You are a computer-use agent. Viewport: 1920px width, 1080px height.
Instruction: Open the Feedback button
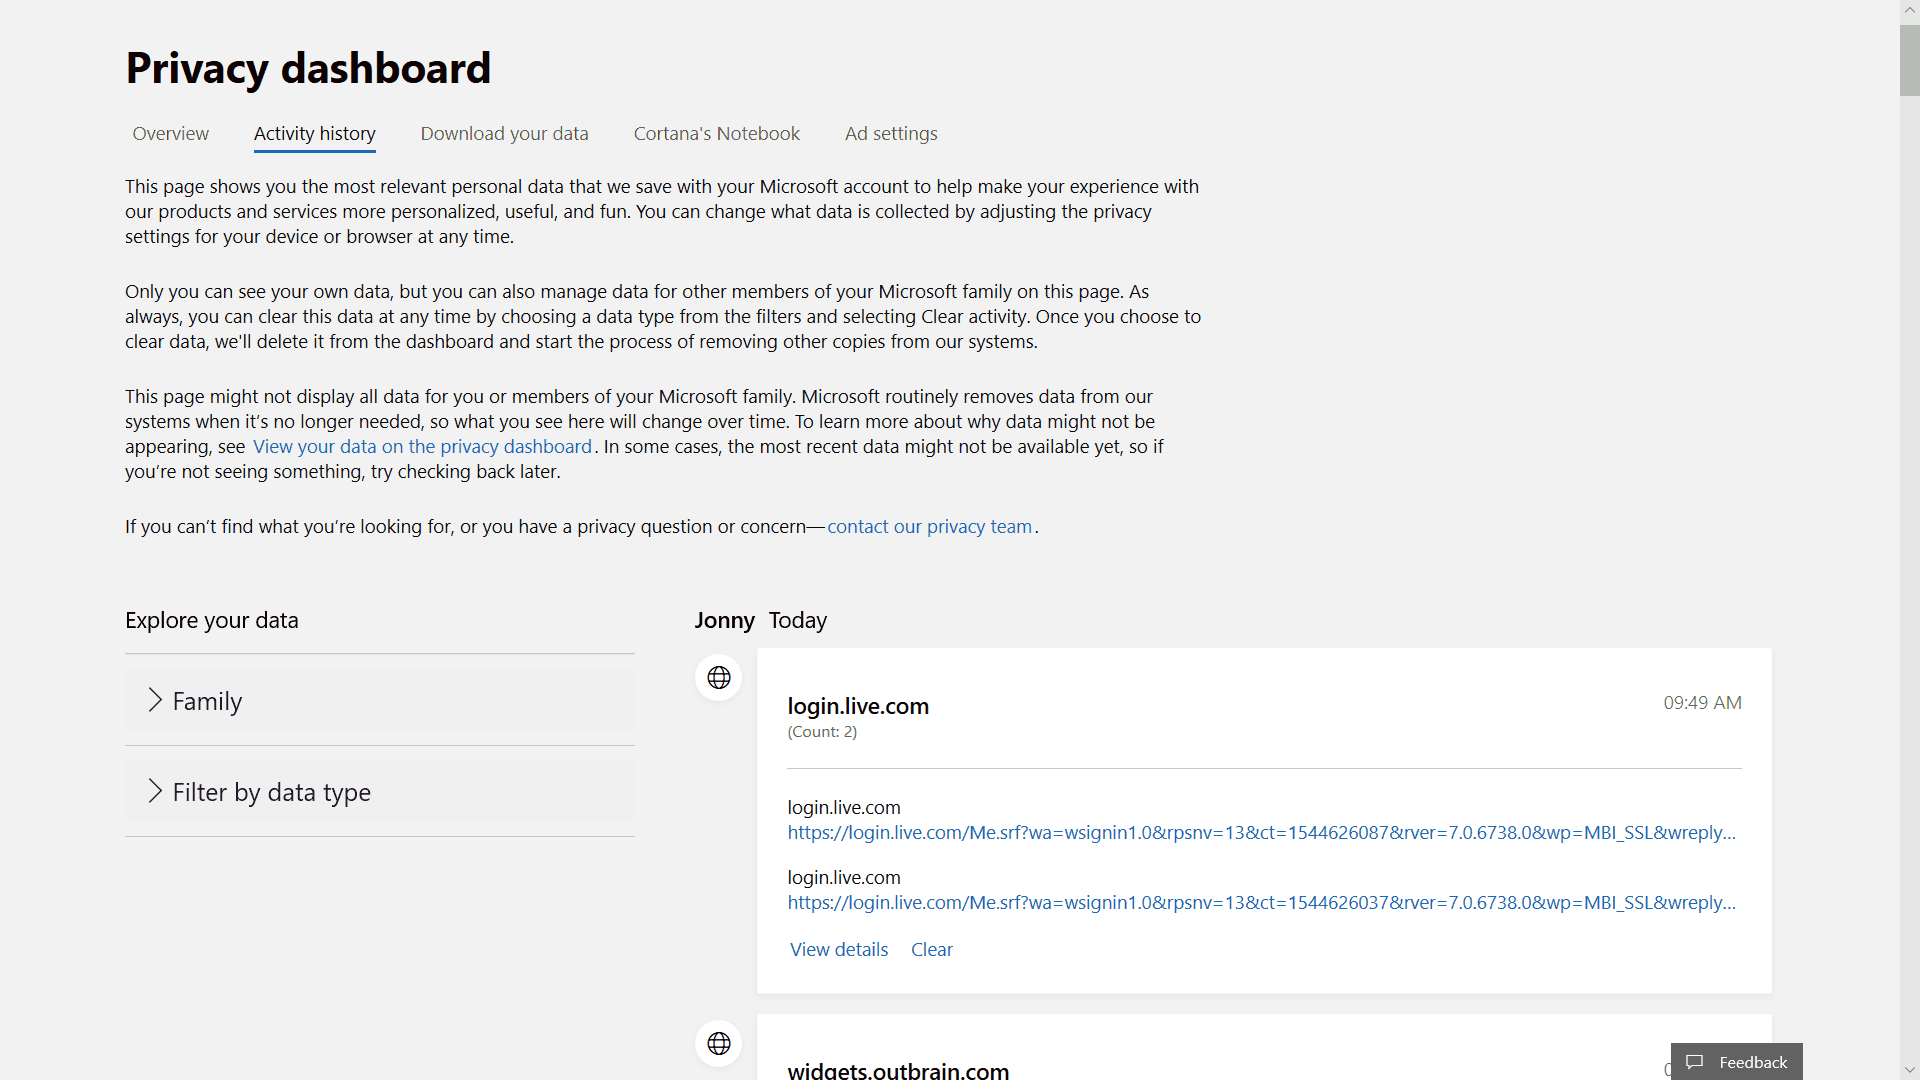tap(1737, 1062)
